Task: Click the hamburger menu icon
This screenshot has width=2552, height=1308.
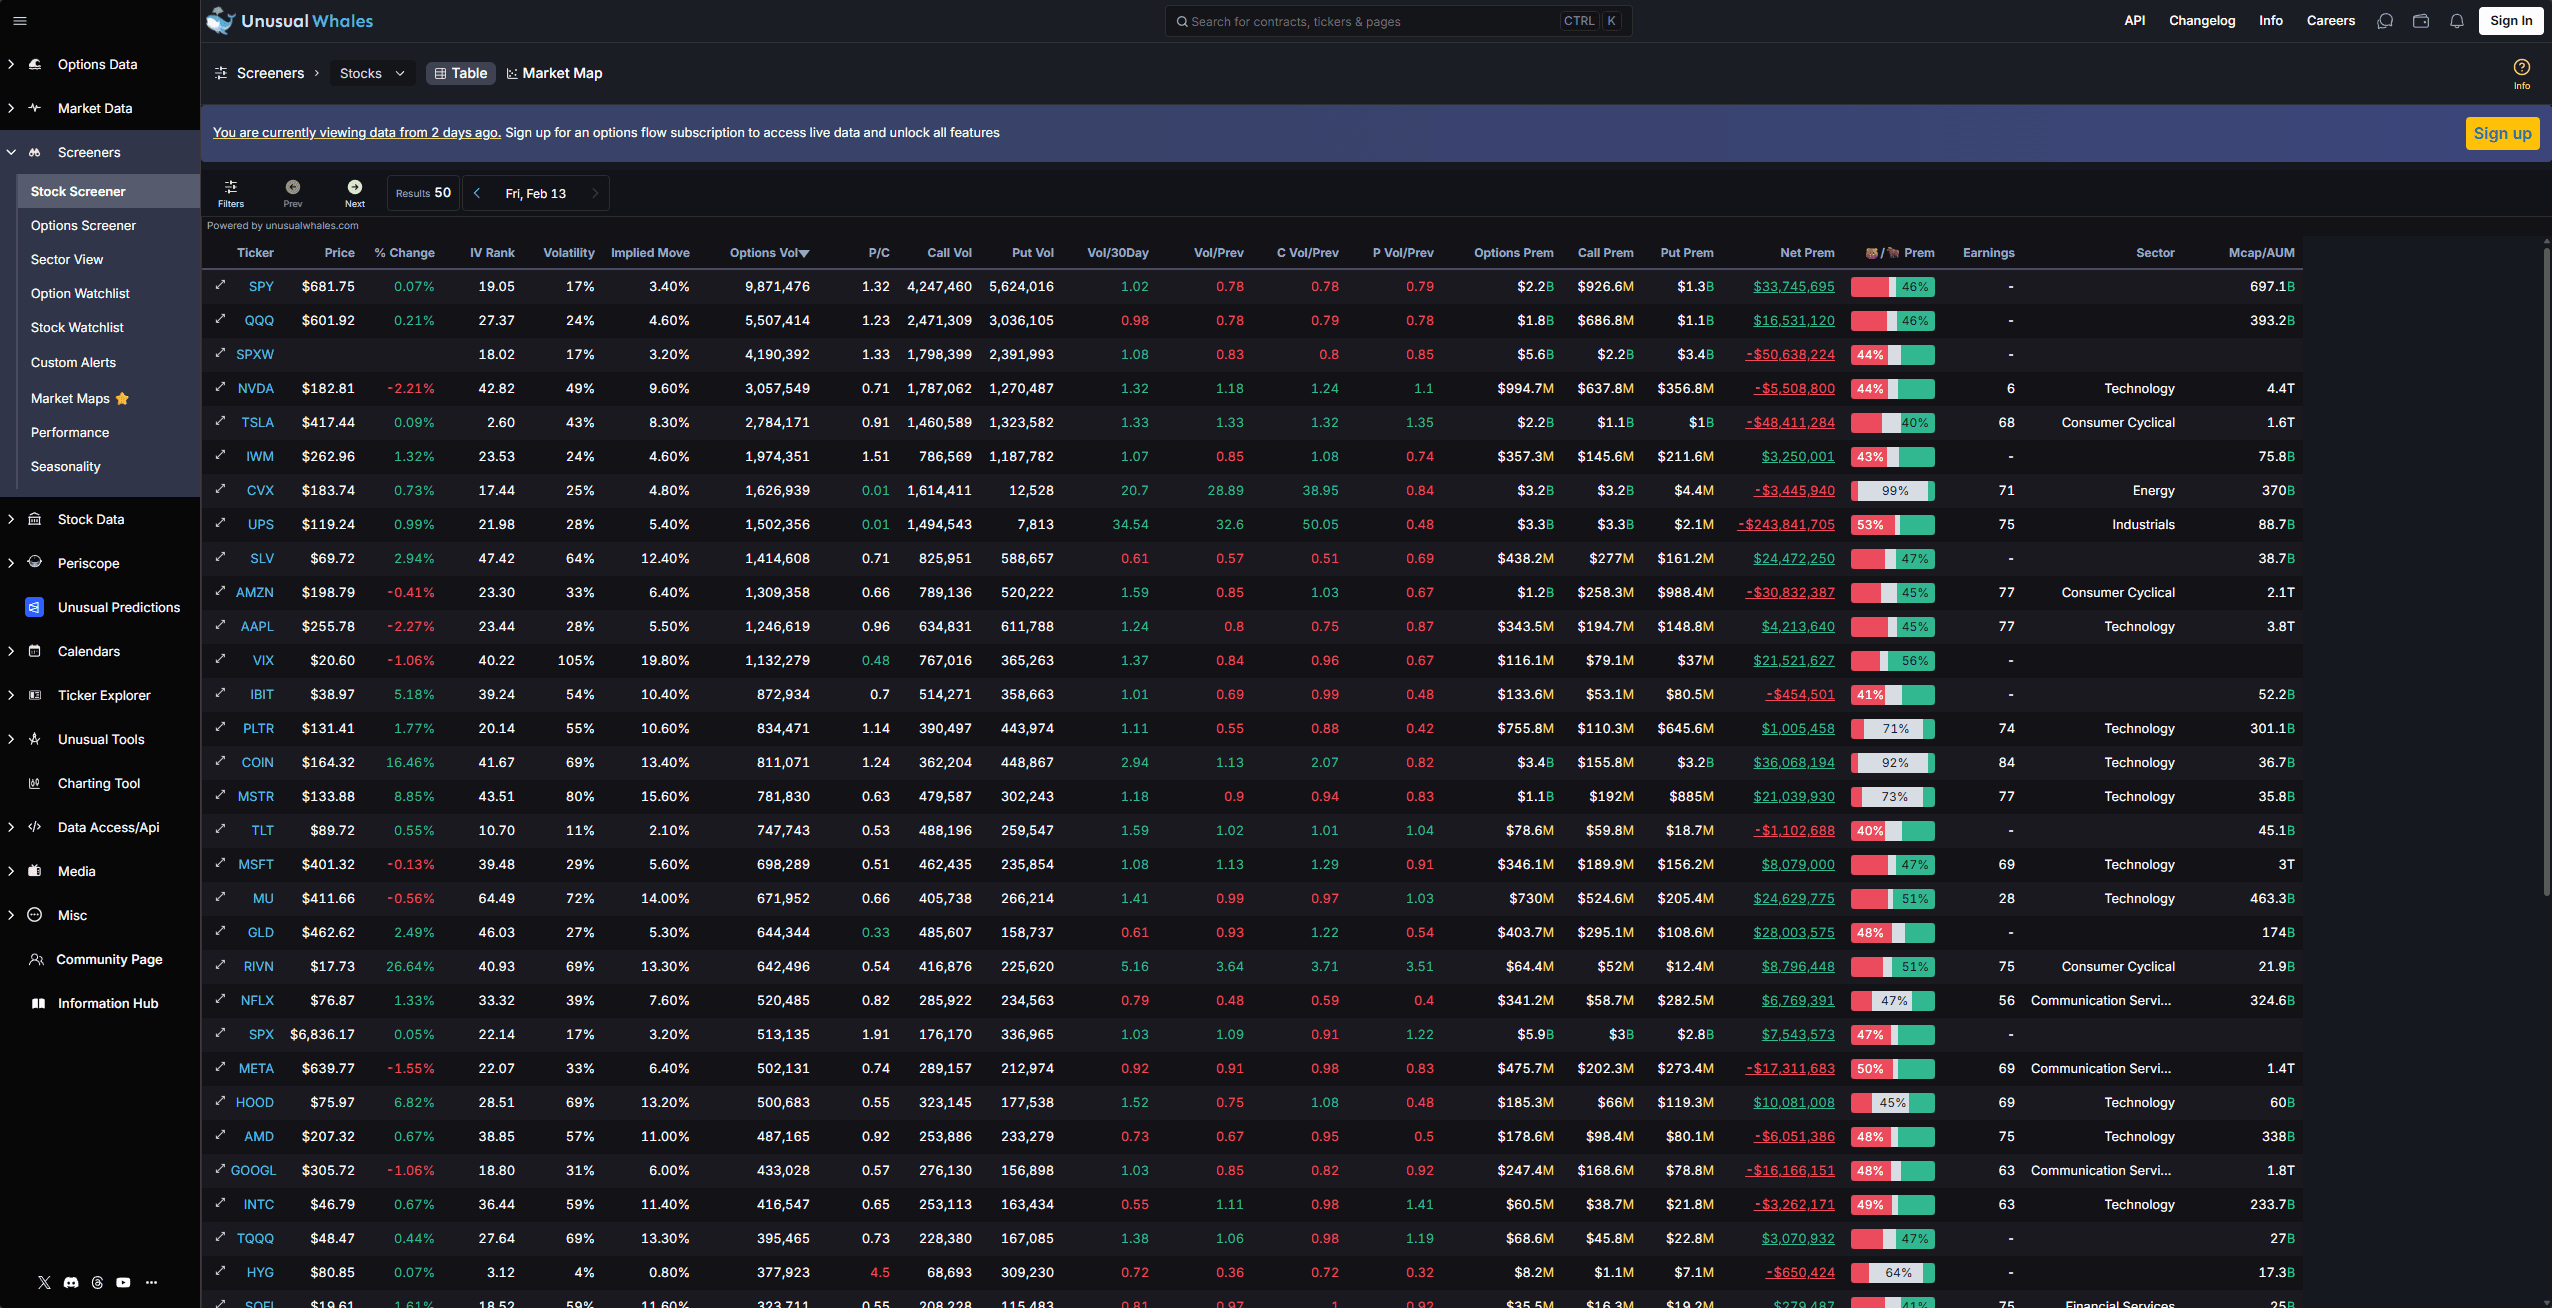Action: 20,21
